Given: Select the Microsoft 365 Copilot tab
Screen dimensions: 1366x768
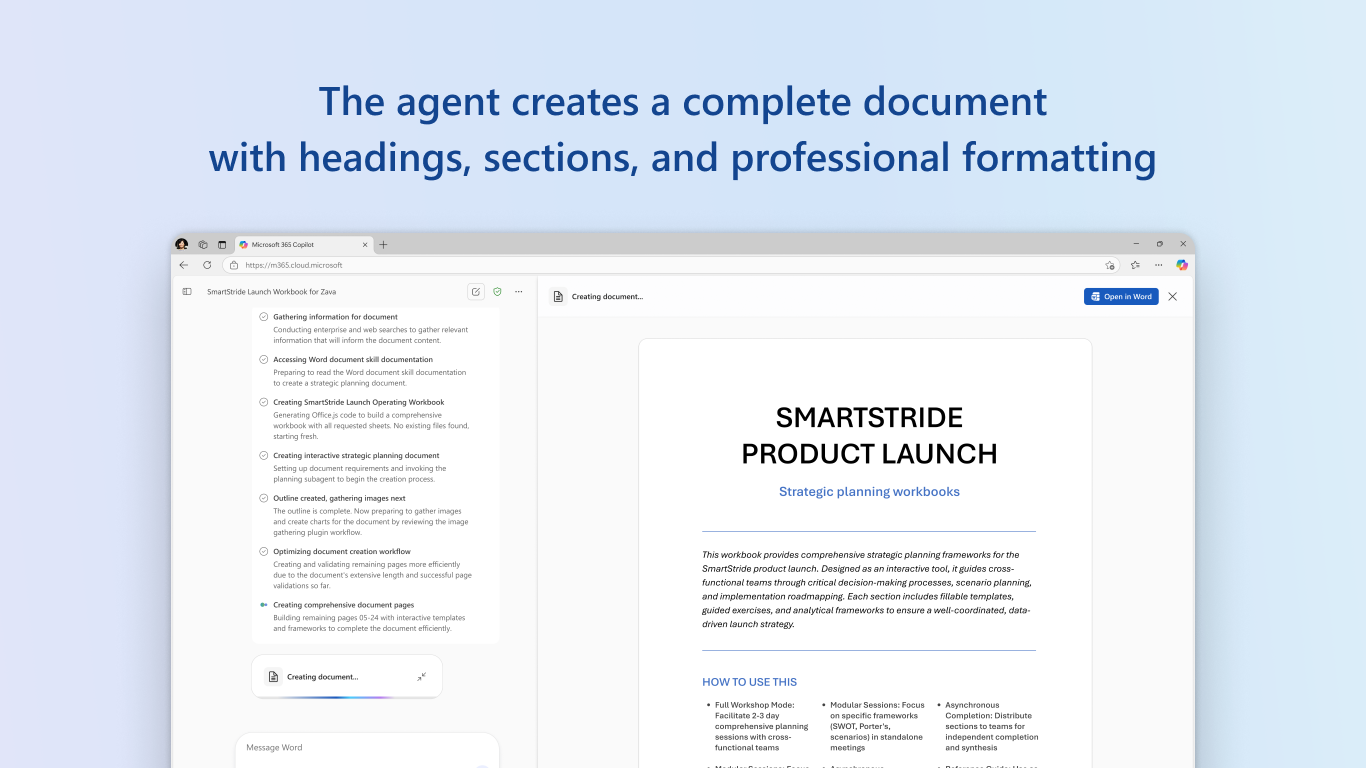Looking at the screenshot, I should (x=304, y=244).
